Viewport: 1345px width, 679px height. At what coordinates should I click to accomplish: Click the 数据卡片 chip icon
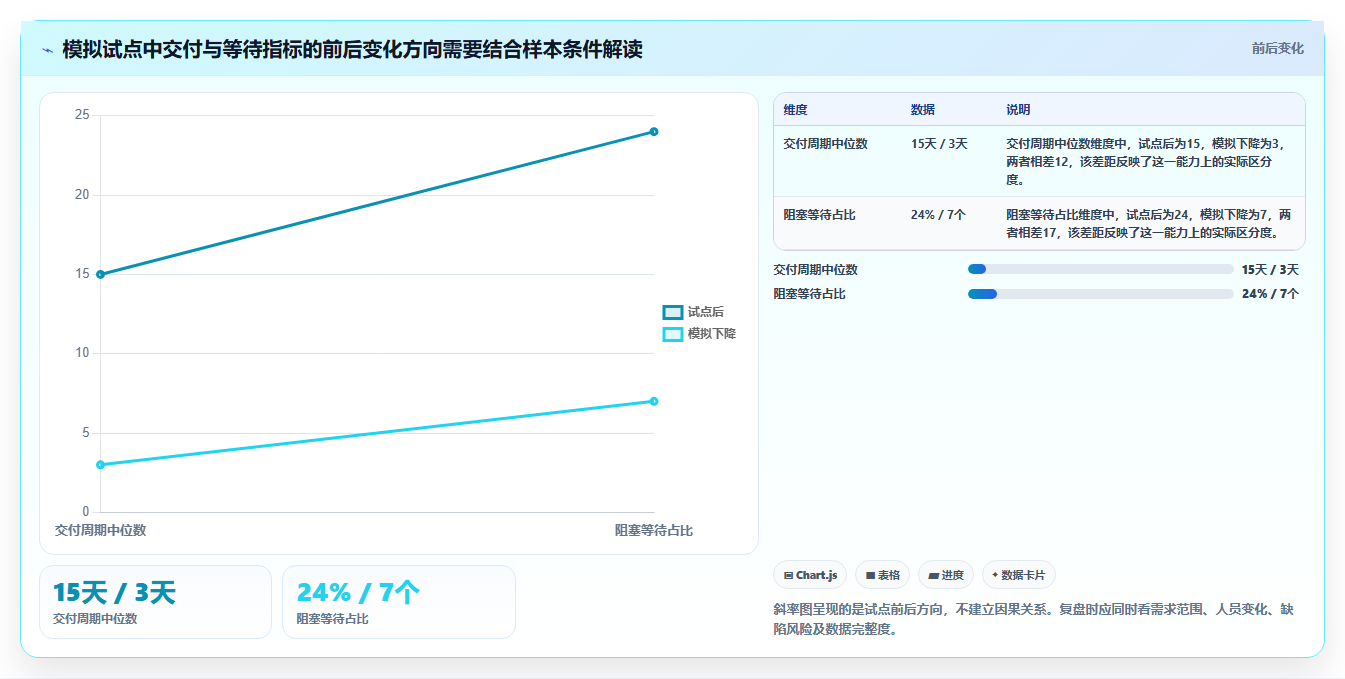click(995, 575)
